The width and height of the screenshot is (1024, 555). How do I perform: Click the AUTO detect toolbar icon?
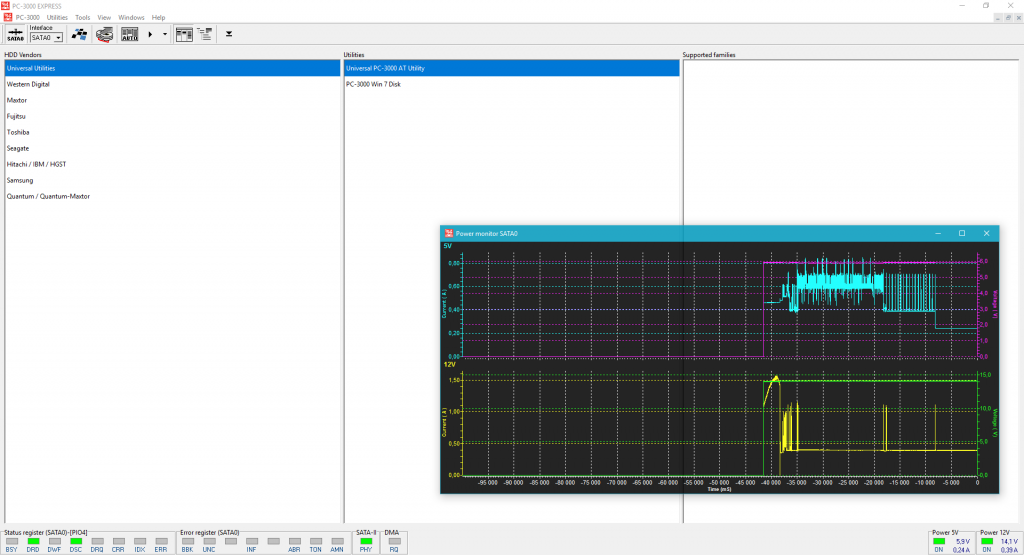click(x=129, y=34)
